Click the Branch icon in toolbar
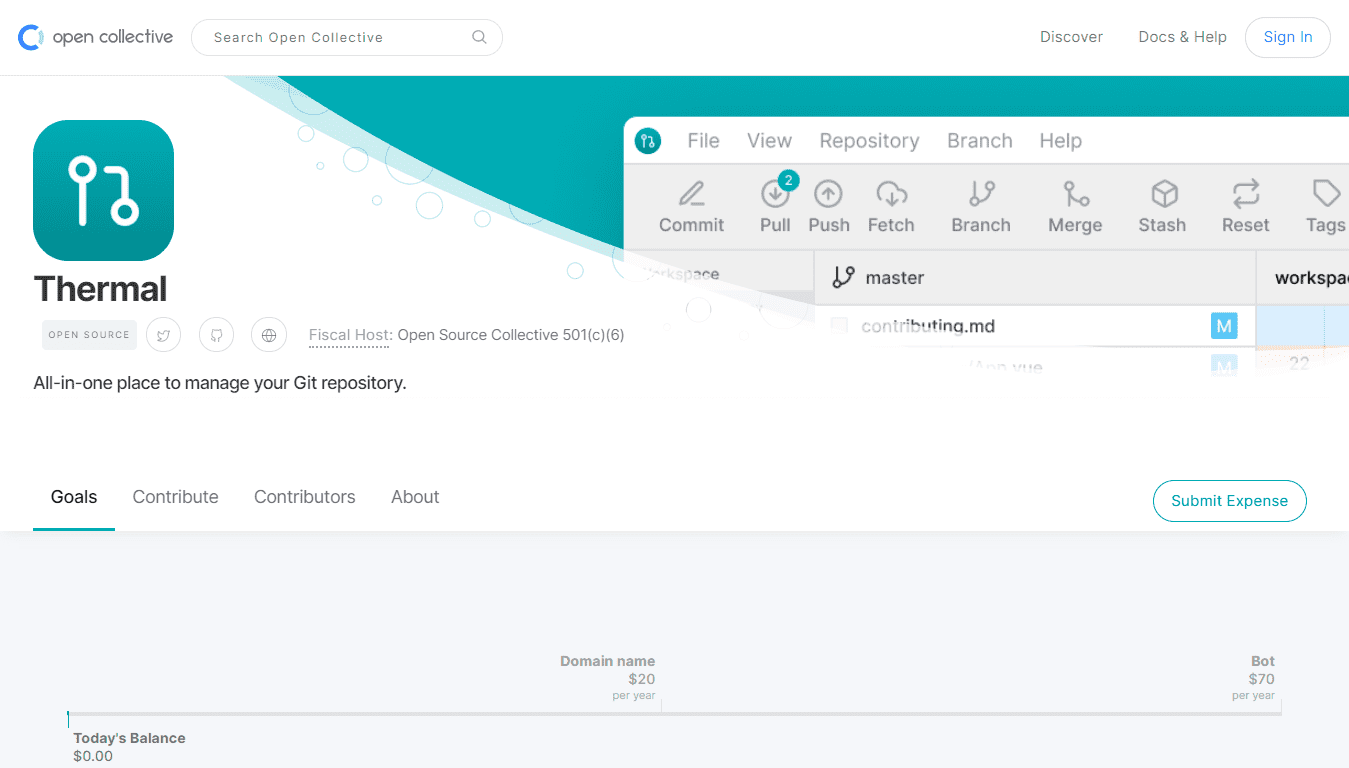This screenshot has height=768, width=1349. coord(981,193)
